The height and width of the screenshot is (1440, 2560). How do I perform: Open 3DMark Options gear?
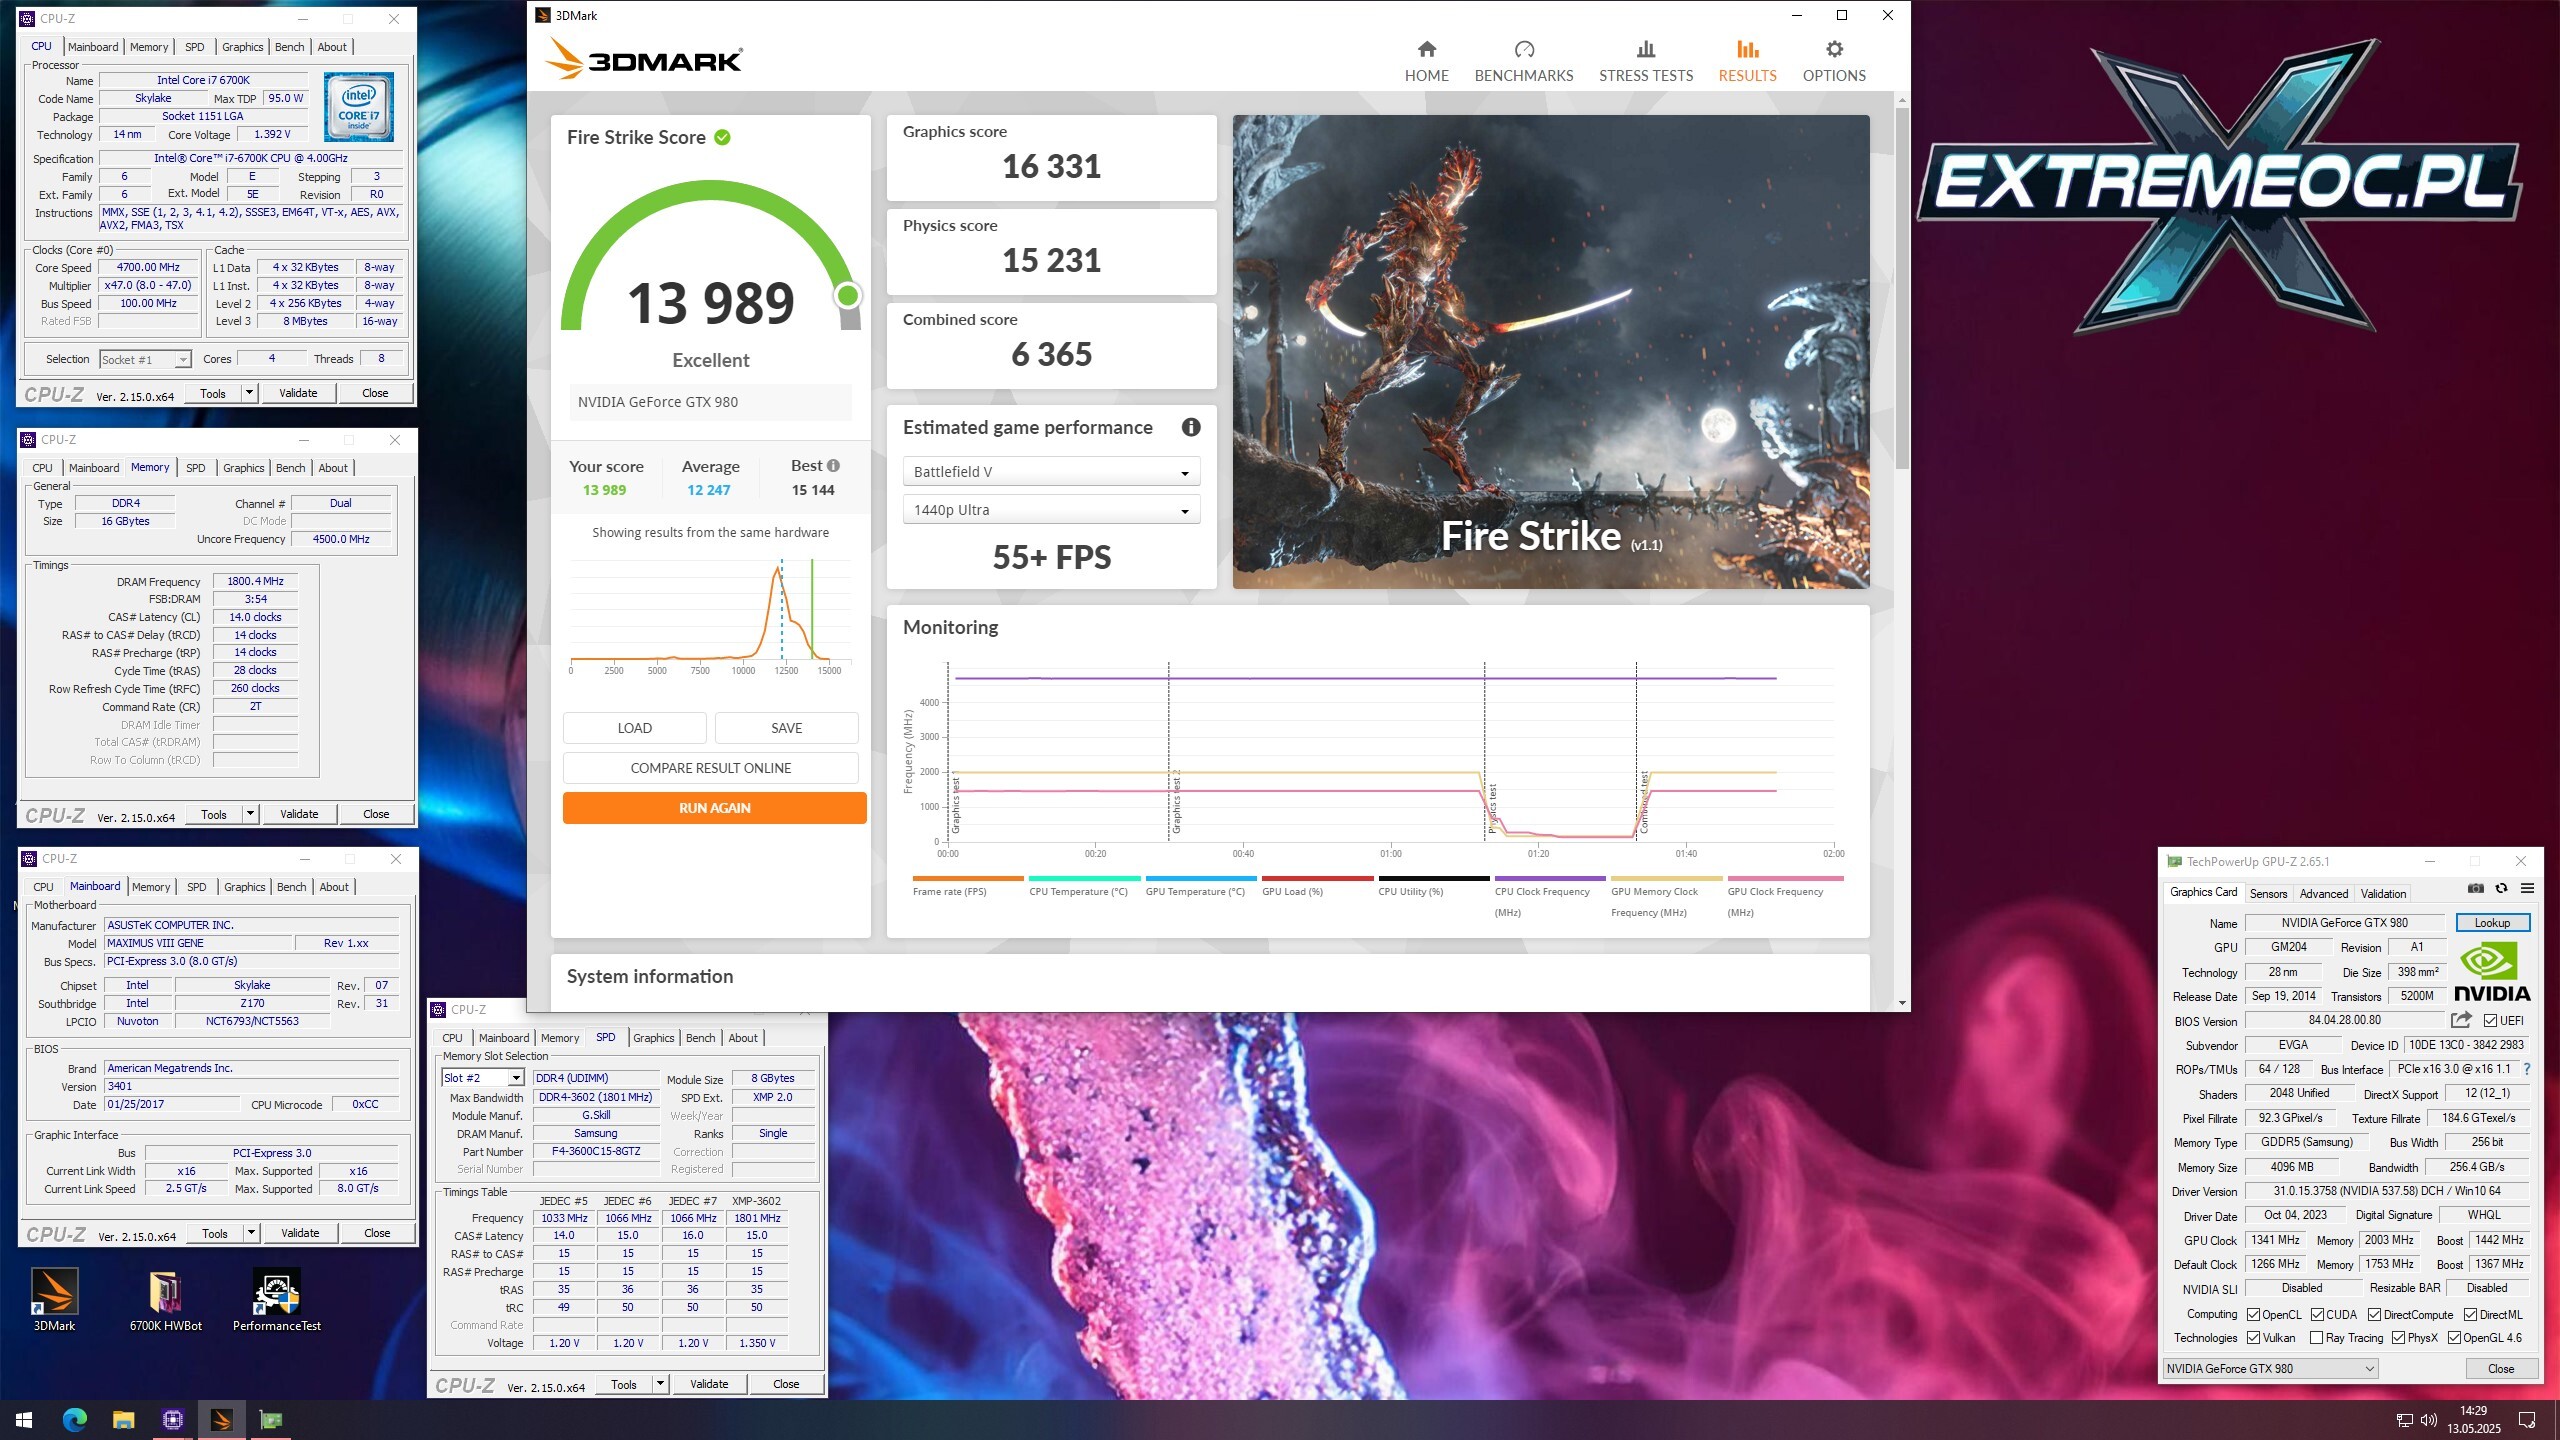[x=1833, y=50]
